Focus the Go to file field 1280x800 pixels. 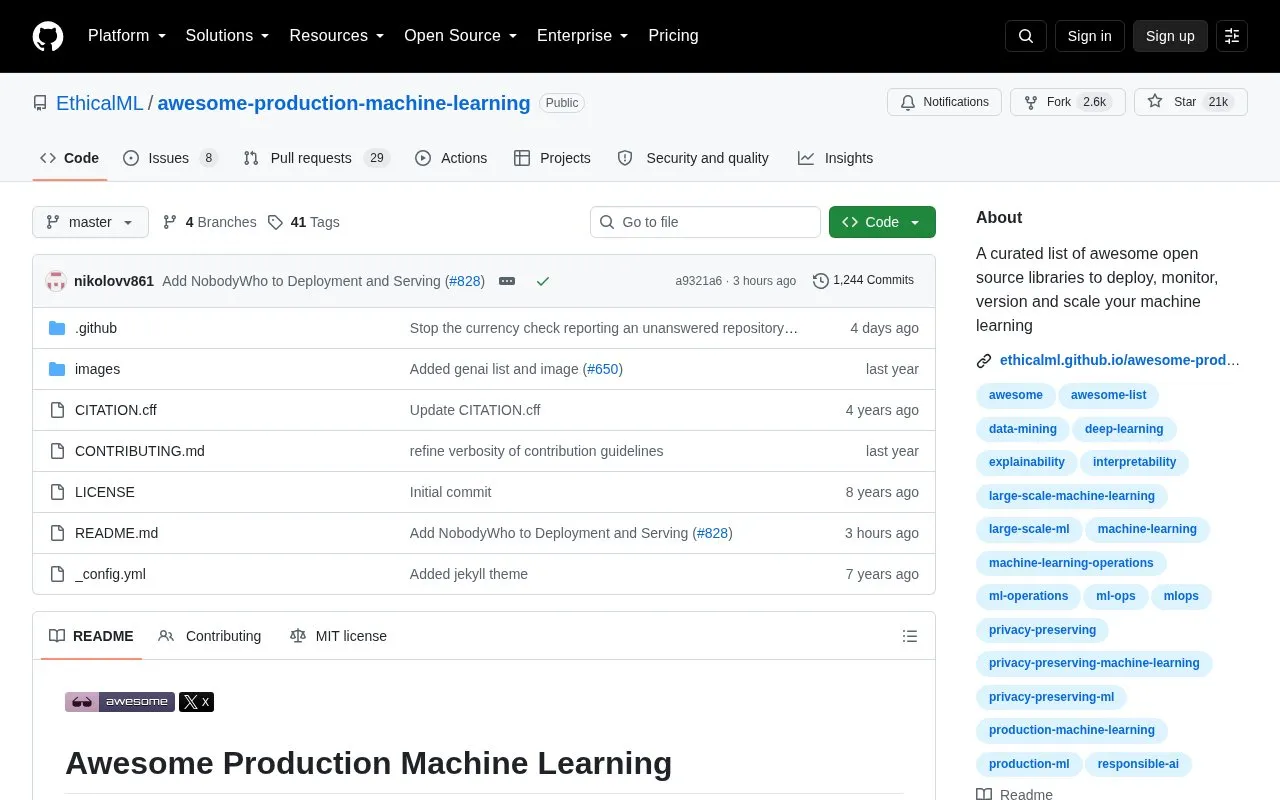tap(705, 222)
